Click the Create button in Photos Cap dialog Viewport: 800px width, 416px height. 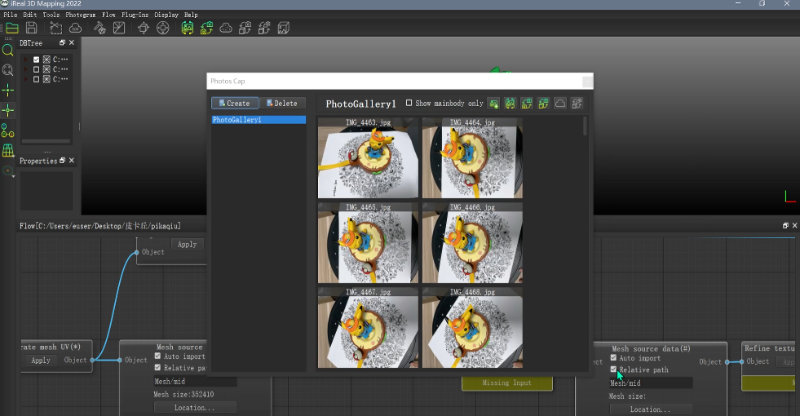pos(235,103)
